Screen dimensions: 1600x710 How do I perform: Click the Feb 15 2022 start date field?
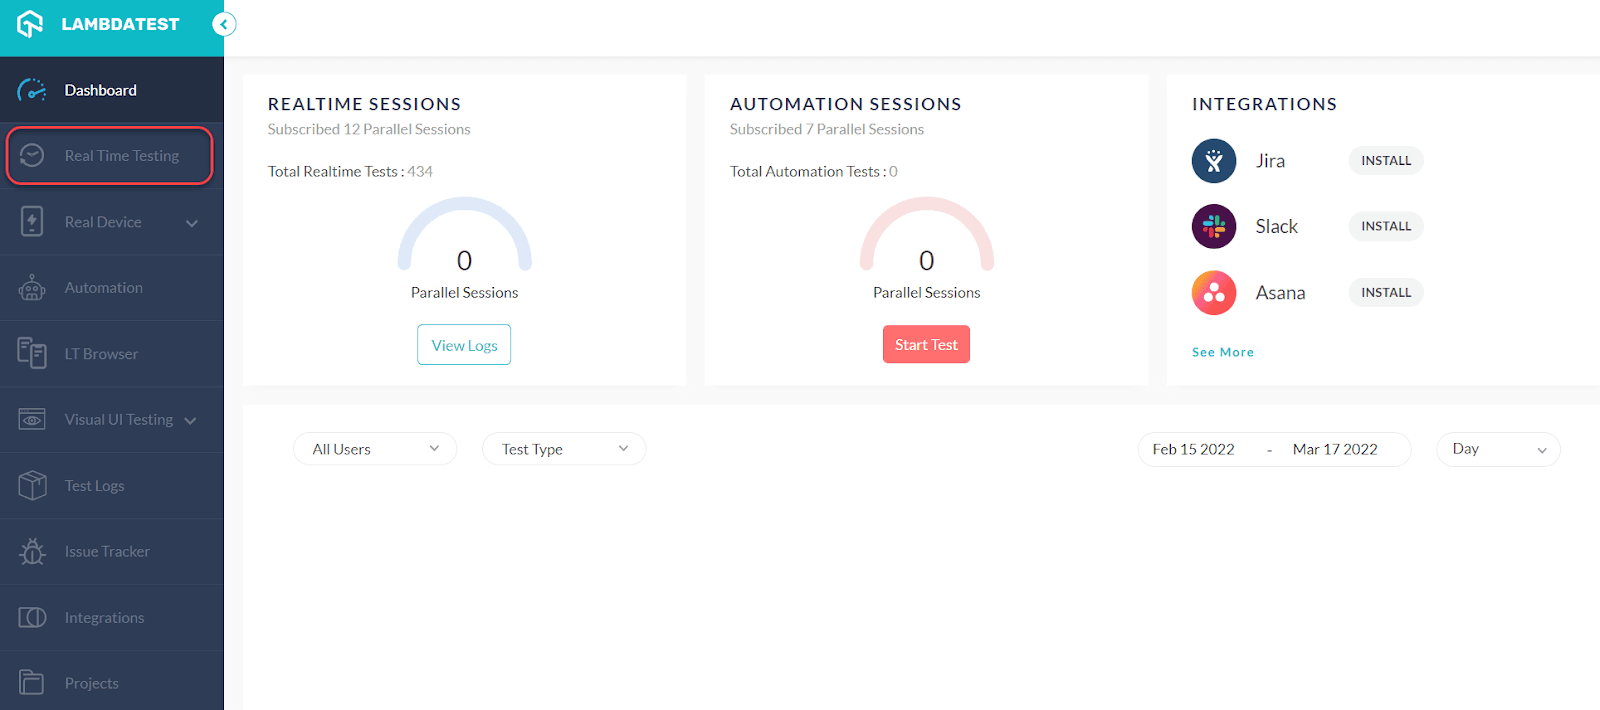pos(1194,449)
